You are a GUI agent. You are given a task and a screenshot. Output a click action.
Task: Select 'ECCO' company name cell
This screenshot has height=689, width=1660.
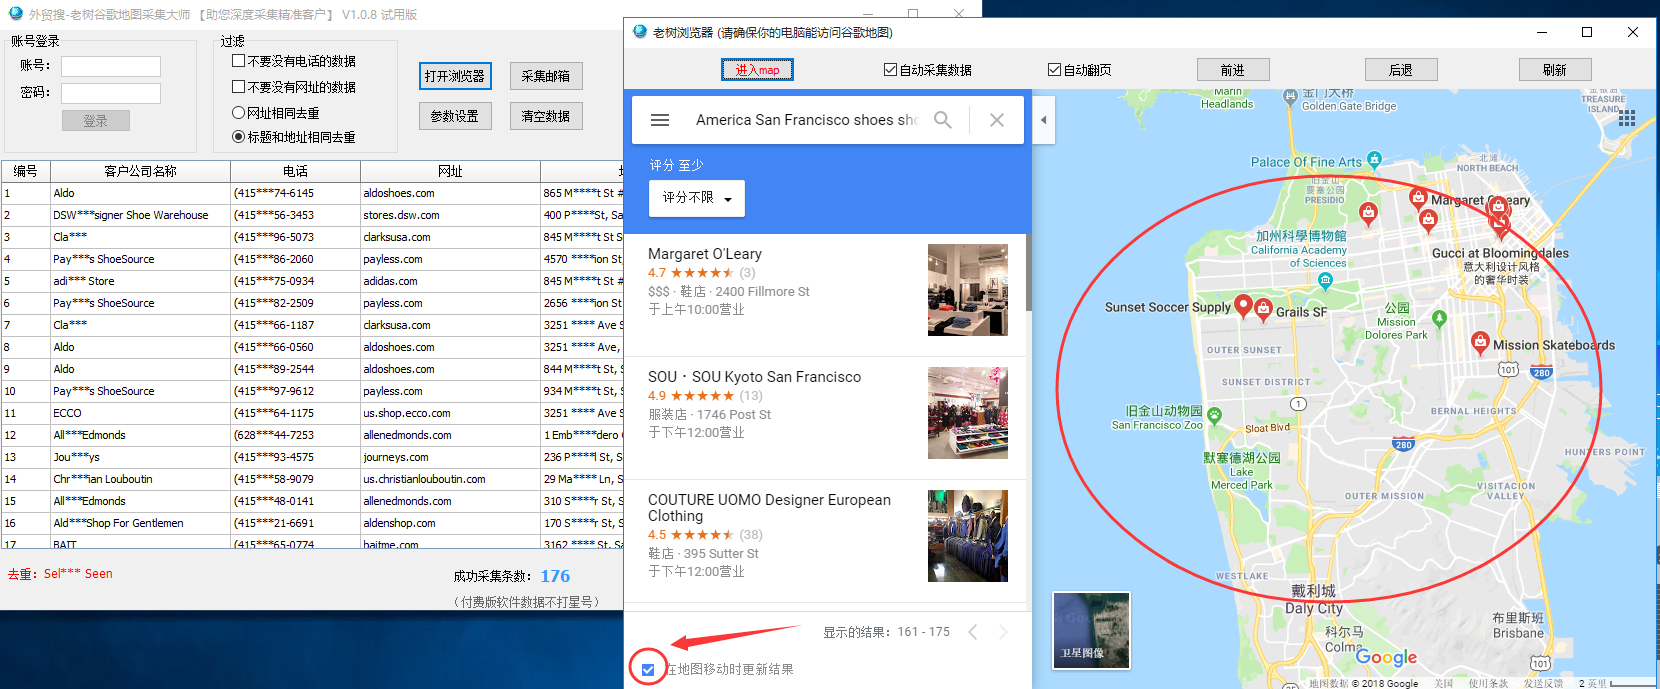[x=140, y=413]
